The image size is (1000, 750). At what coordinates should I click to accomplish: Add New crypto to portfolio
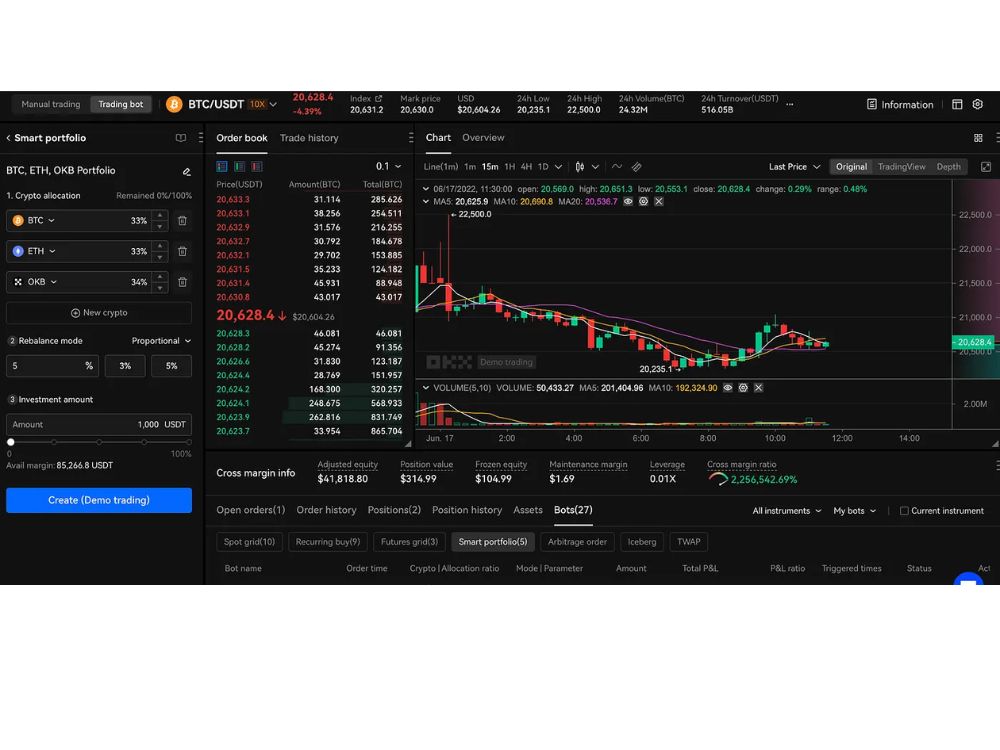click(x=99, y=313)
